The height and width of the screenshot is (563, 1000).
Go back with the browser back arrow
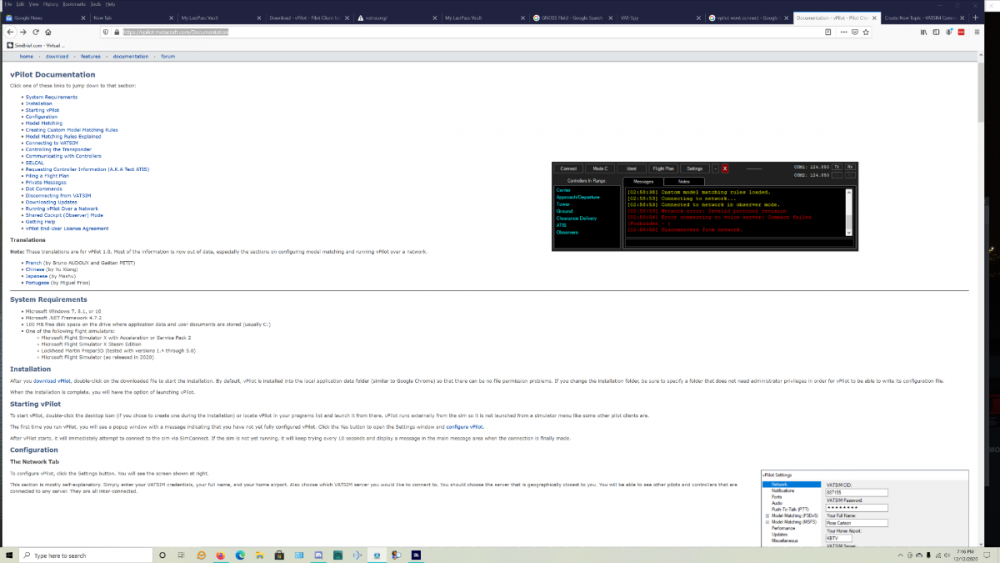pyautogui.click(x=10, y=32)
